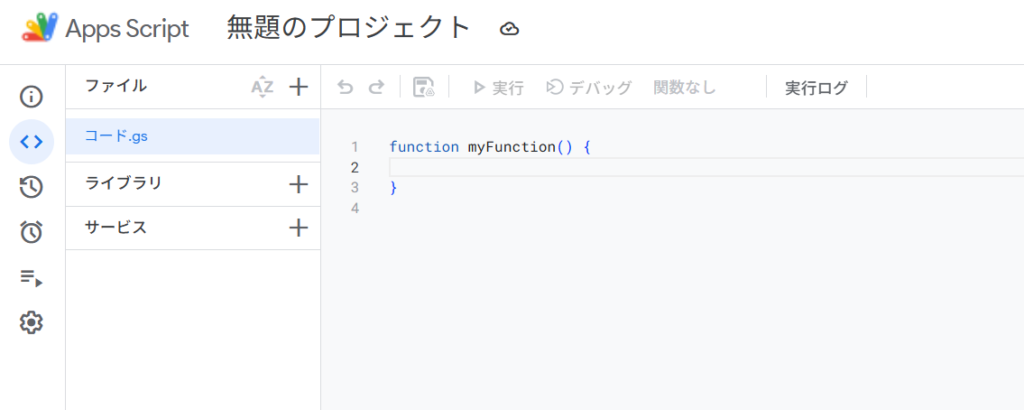This screenshot has width=1024, height=410.
Task: Open the Executions list icon
Action: point(31,277)
